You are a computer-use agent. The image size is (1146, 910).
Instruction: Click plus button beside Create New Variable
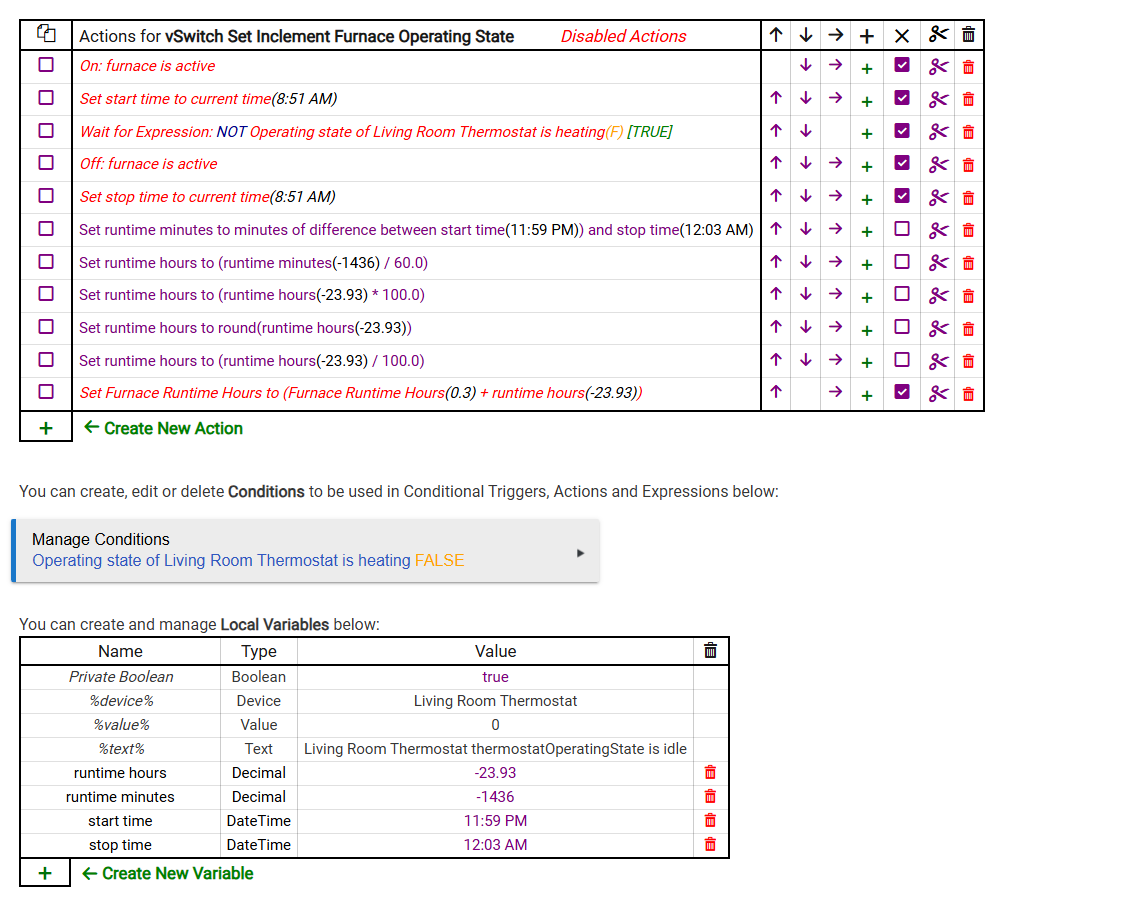coord(45,873)
